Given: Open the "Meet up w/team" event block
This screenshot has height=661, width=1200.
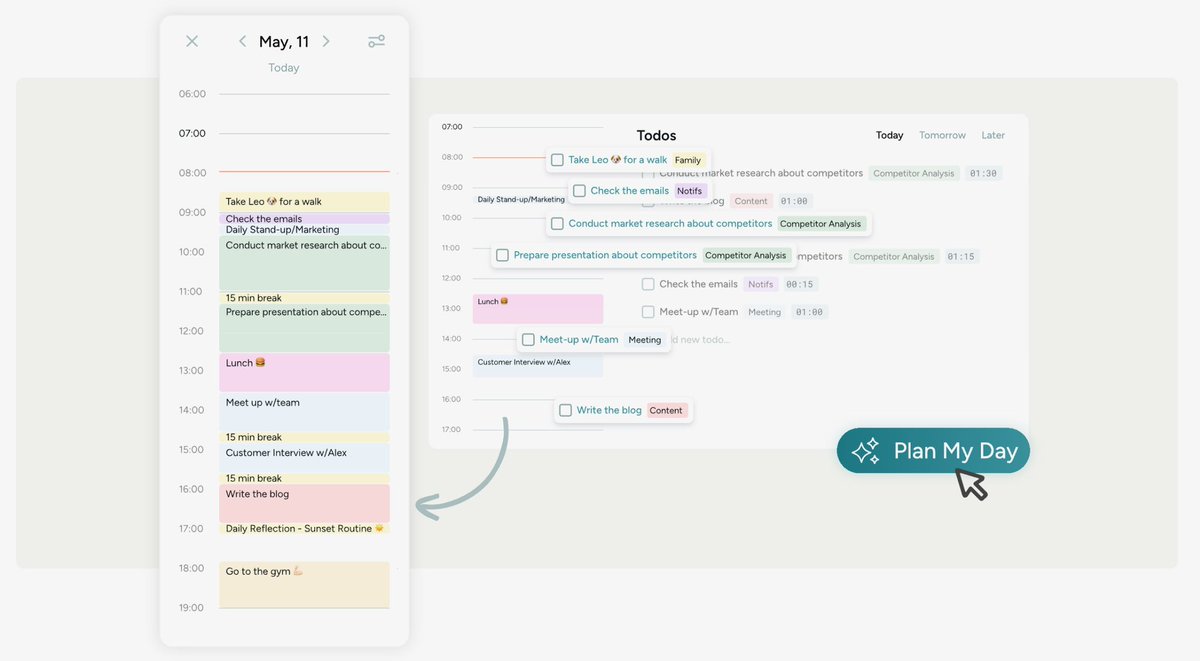Looking at the screenshot, I should 304,412.
